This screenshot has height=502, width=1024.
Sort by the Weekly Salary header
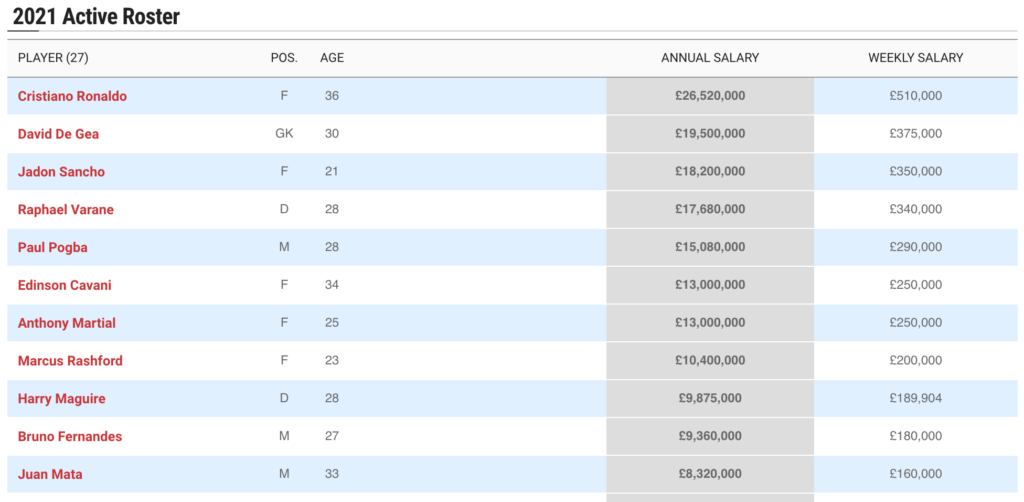916,58
